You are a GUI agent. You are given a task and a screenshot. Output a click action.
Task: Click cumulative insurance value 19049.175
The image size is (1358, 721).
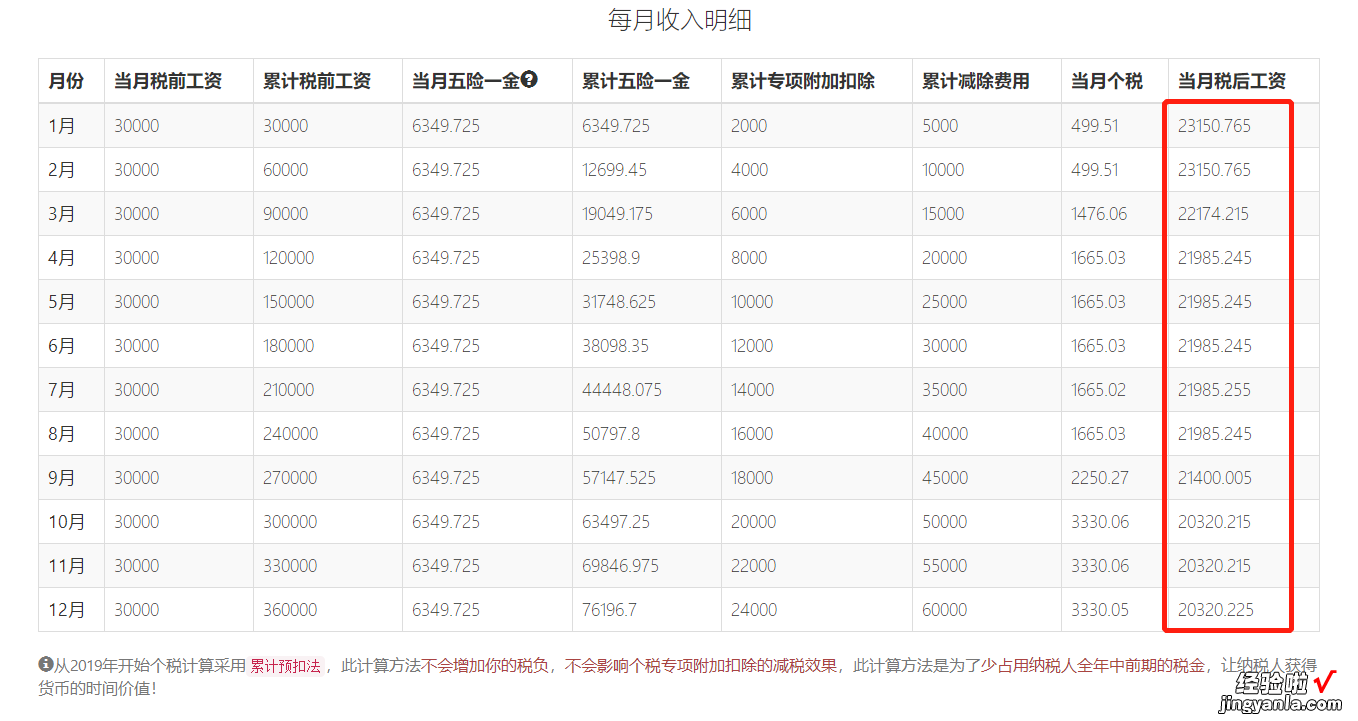tap(617, 214)
